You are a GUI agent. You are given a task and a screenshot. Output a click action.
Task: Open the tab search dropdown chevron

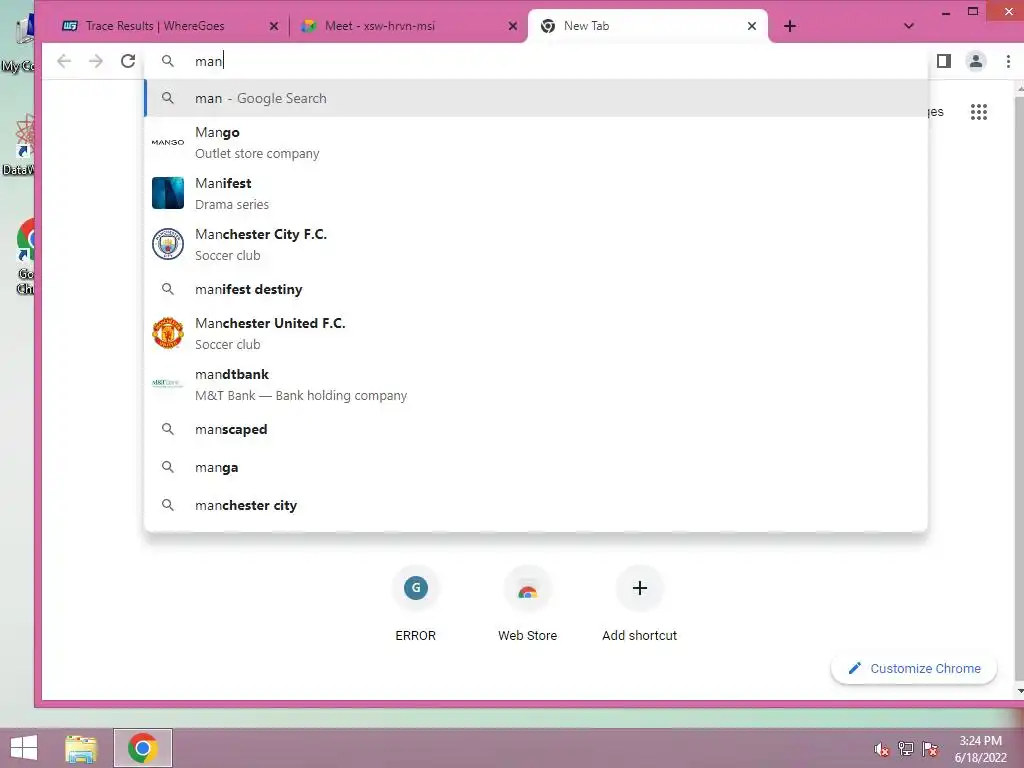908,26
